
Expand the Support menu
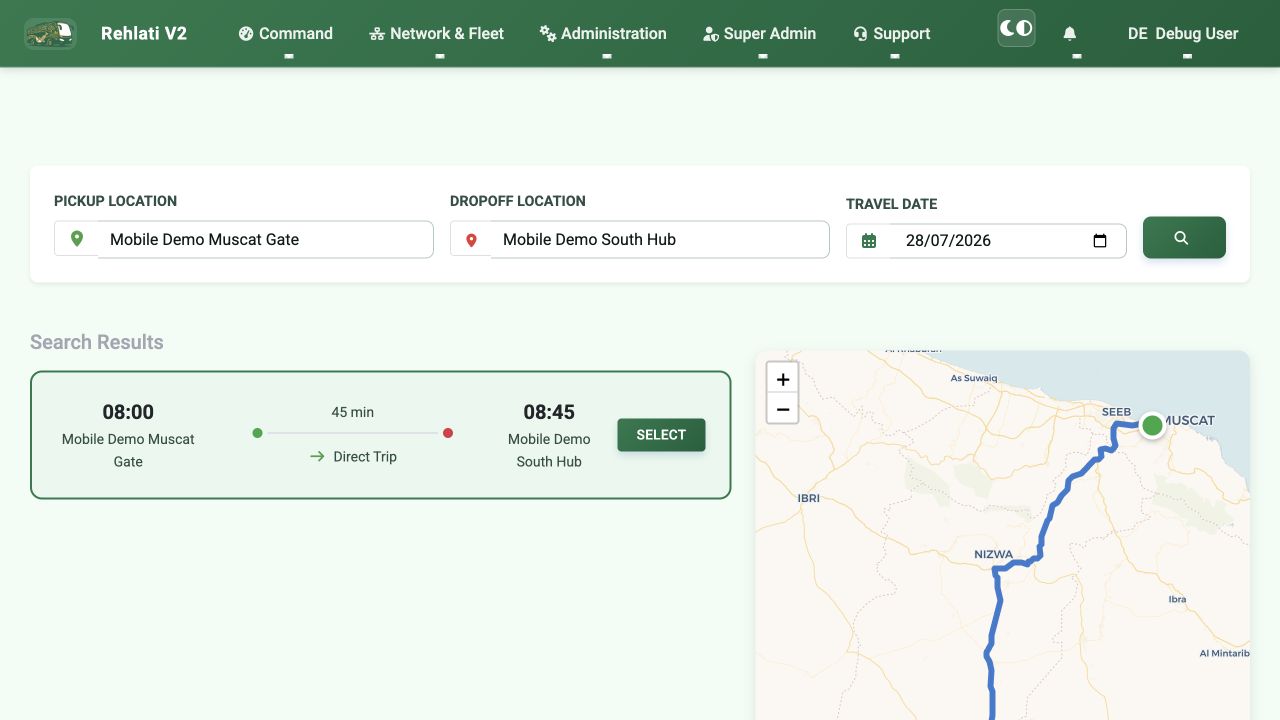click(892, 33)
